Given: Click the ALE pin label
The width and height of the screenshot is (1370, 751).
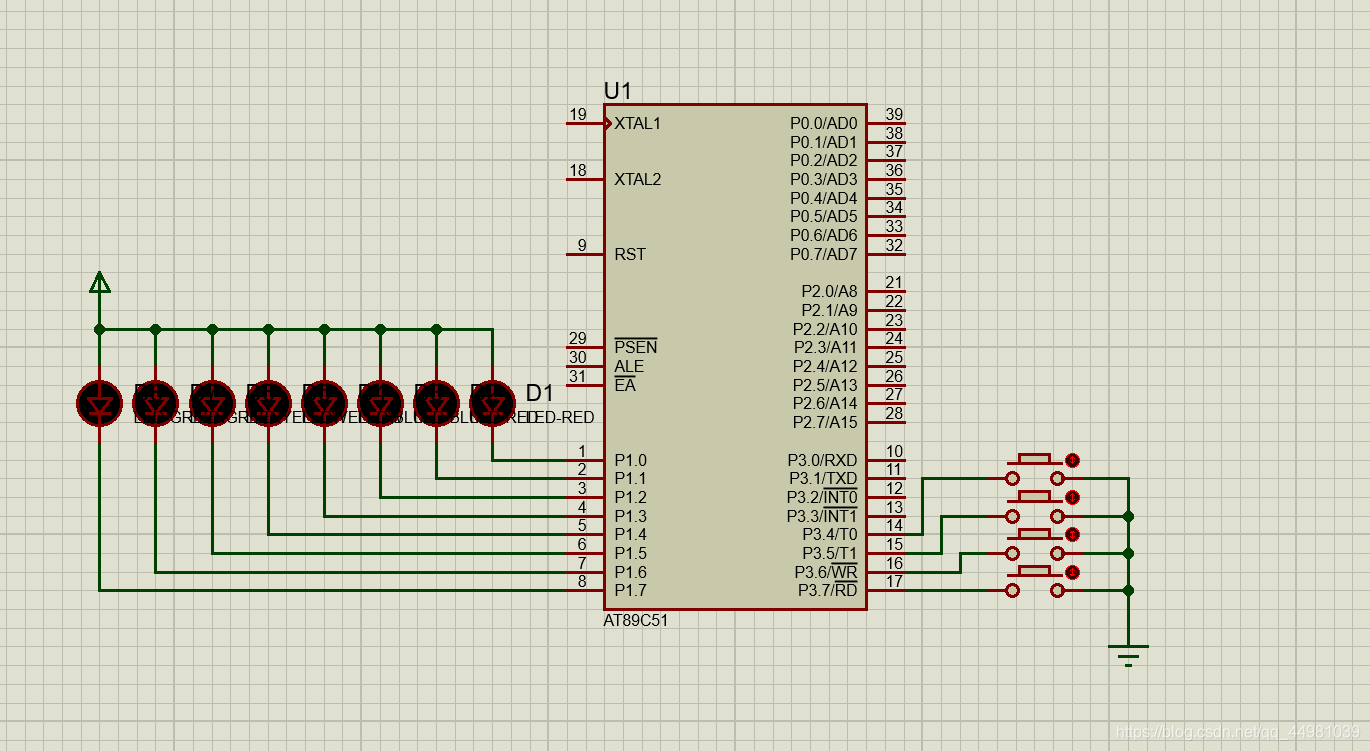Looking at the screenshot, I should (x=629, y=367).
